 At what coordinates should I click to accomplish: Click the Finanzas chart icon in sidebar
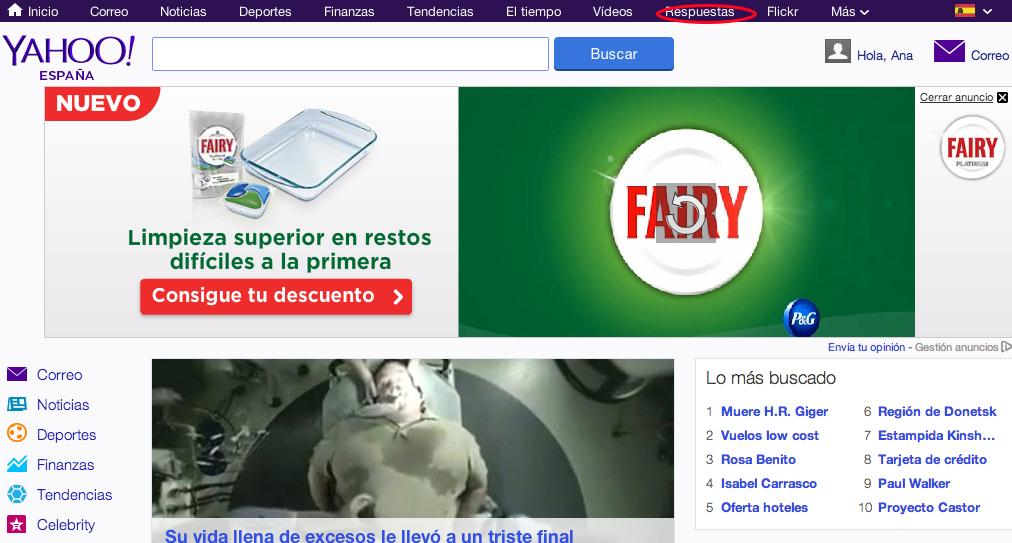17,465
